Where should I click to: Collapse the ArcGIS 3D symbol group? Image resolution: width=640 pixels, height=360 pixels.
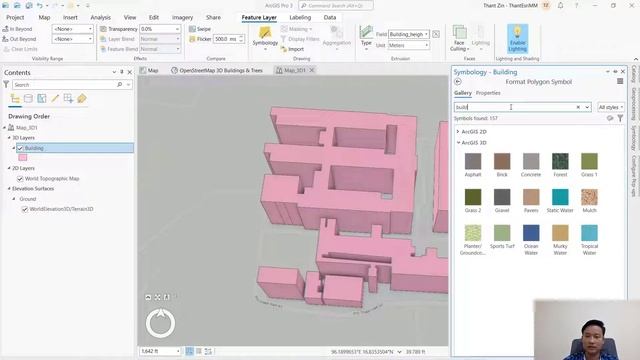[x=458, y=143]
